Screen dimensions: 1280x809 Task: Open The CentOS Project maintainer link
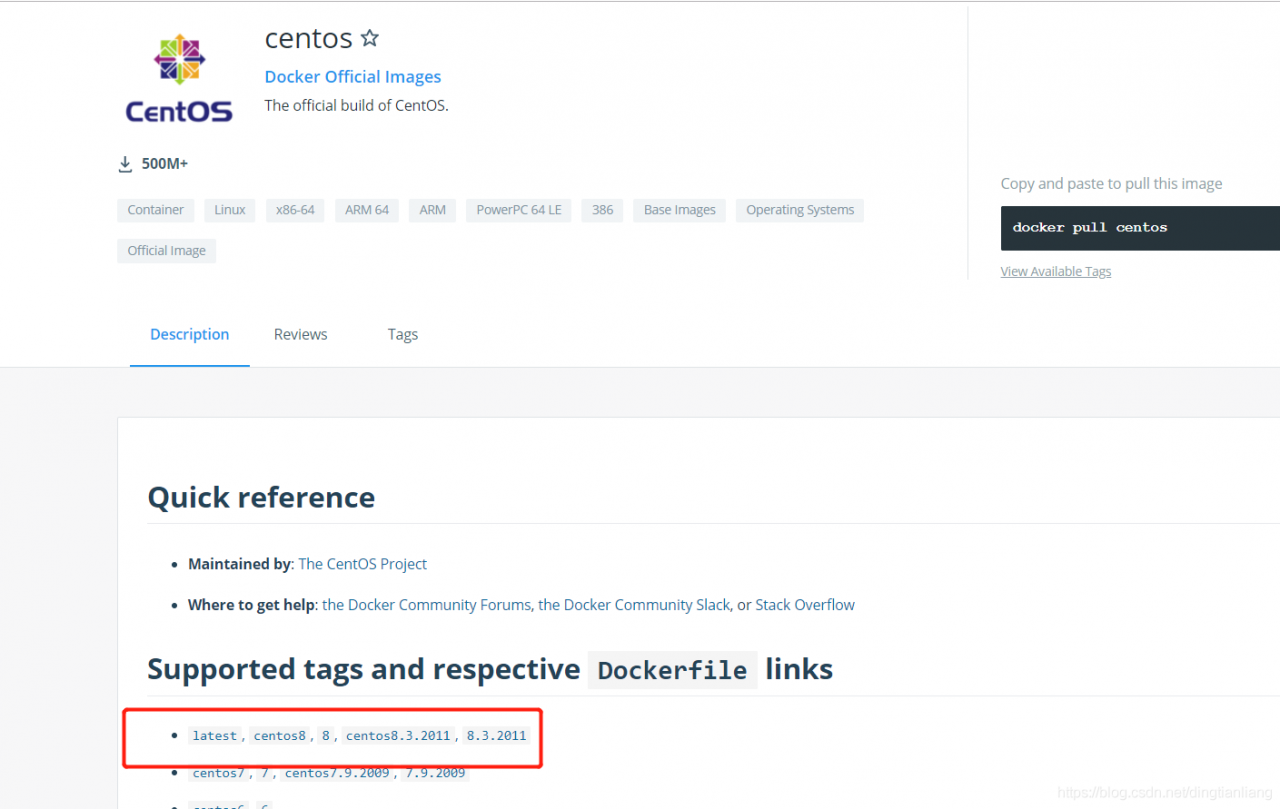(x=362, y=564)
